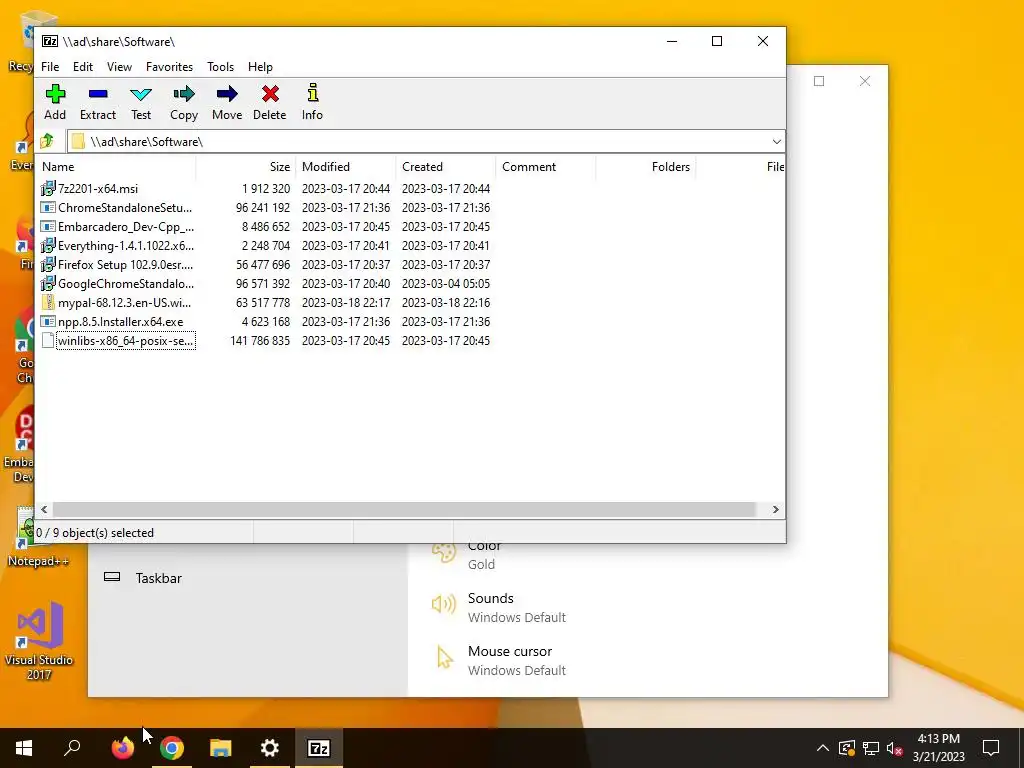Open the View menu
The image size is (1024, 768).
tap(119, 67)
